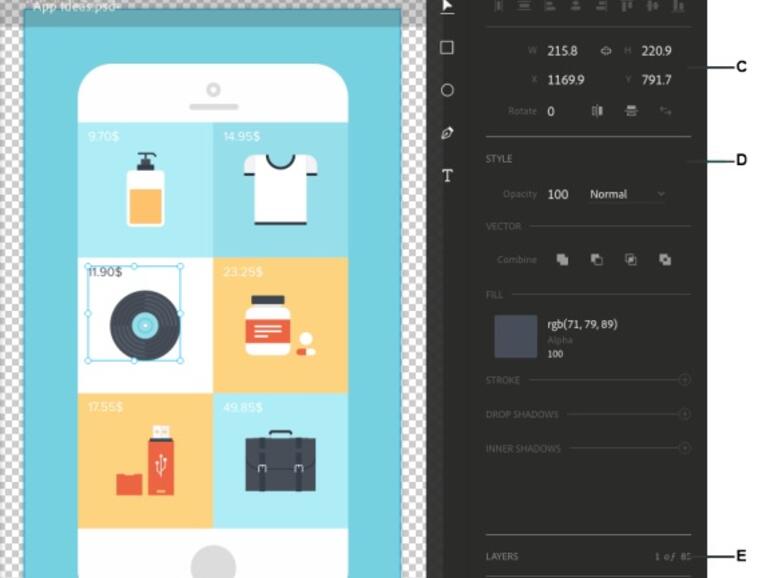Add a drop shadow with the plus icon
Viewport: 770px width, 578px height.
click(685, 414)
